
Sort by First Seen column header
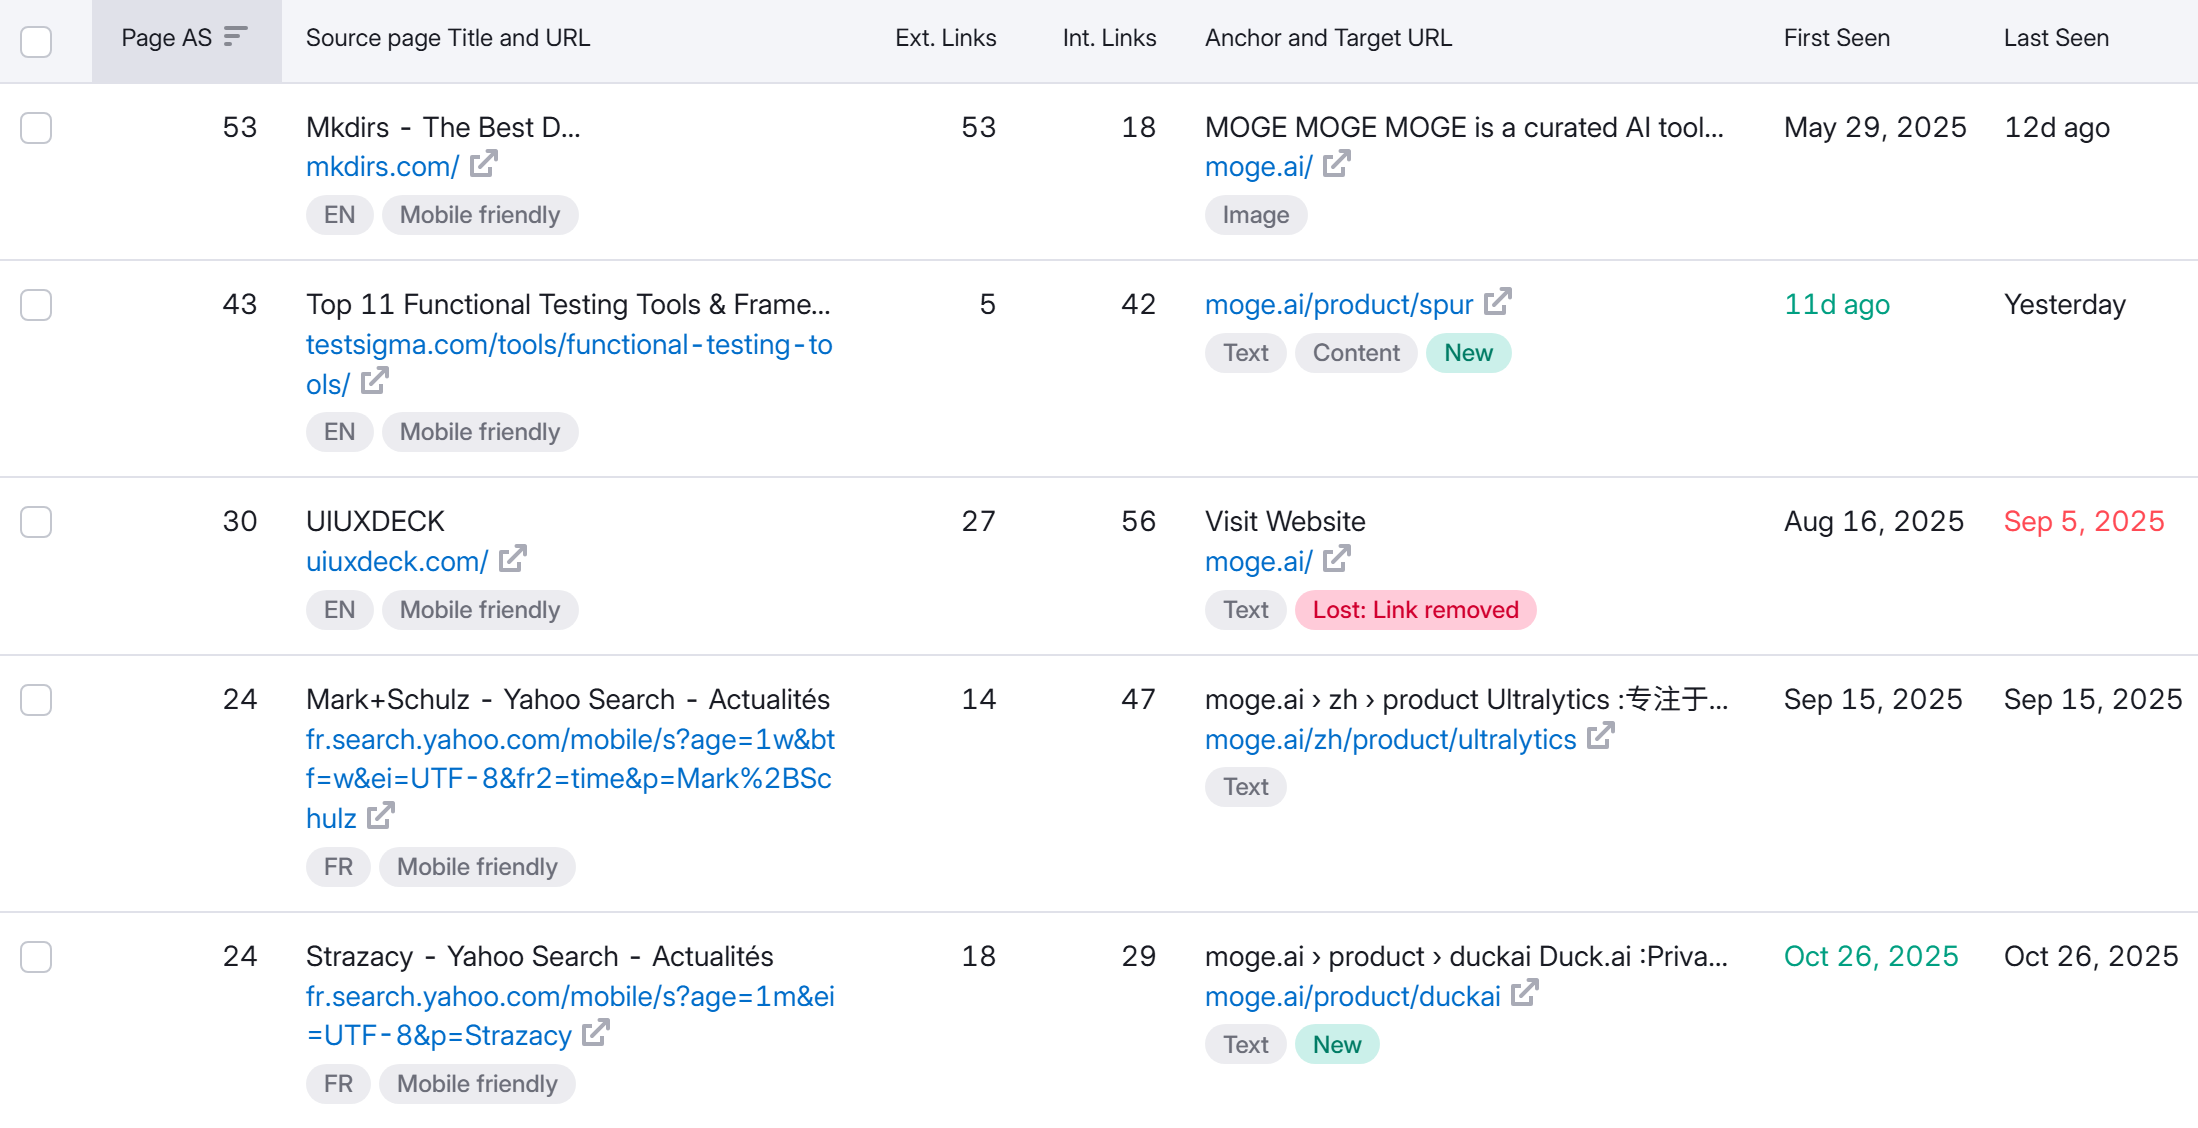(x=1836, y=38)
